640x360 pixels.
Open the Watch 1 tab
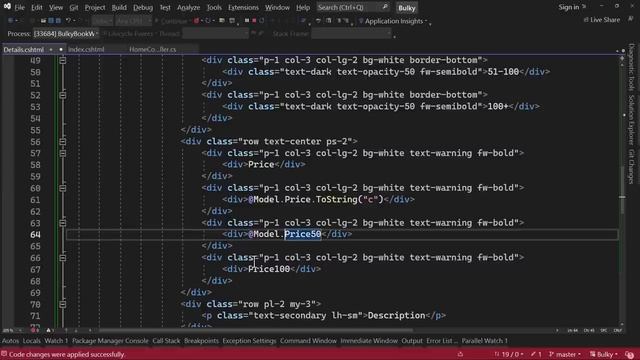tap(56, 341)
